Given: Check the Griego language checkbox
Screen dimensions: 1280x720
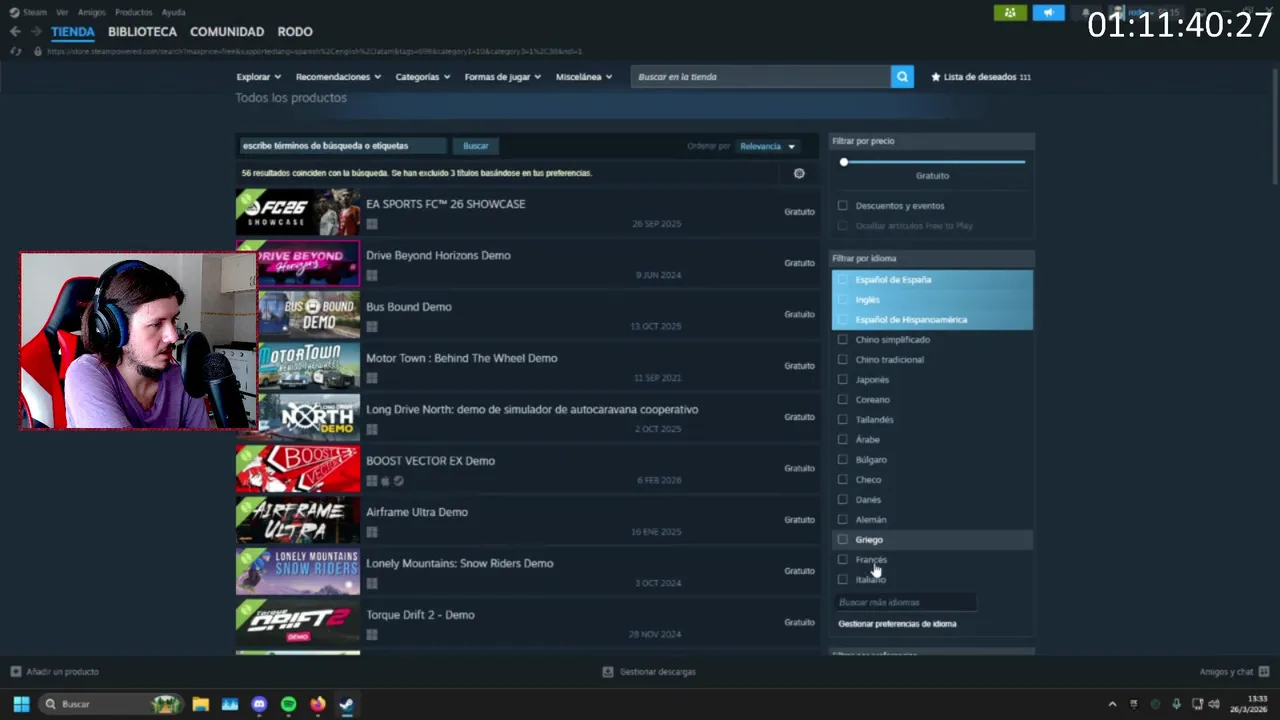Looking at the screenshot, I should point(842,540).
